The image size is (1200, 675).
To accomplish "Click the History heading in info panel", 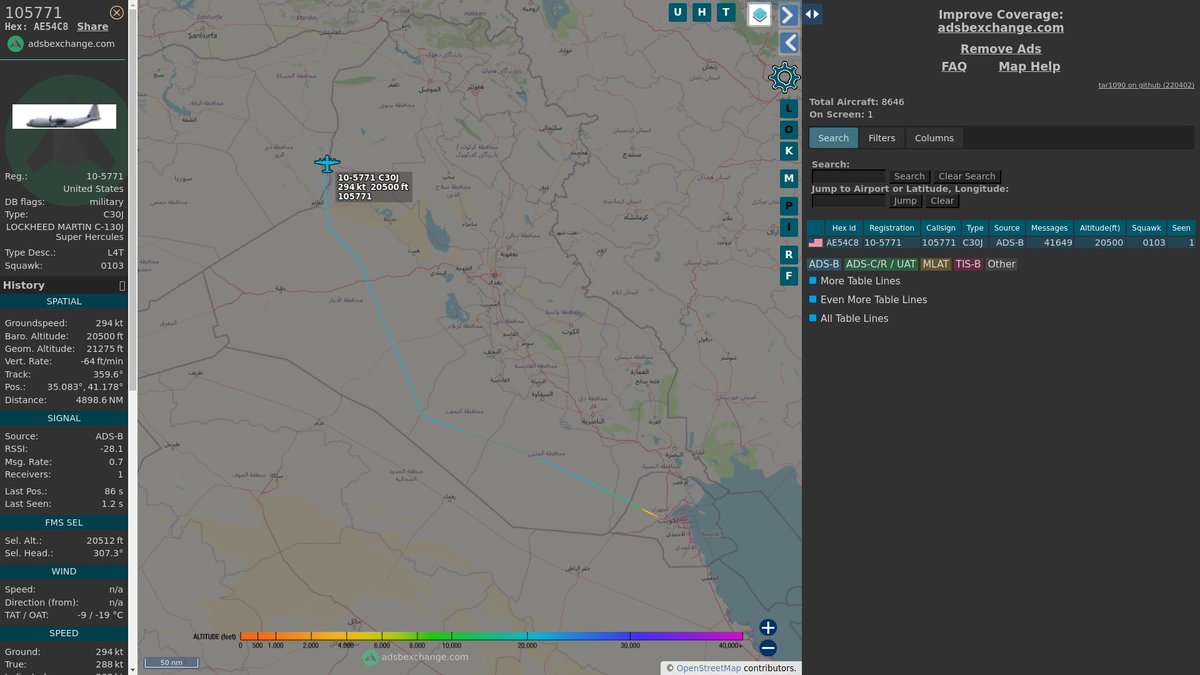I will (x=24, y=286).
